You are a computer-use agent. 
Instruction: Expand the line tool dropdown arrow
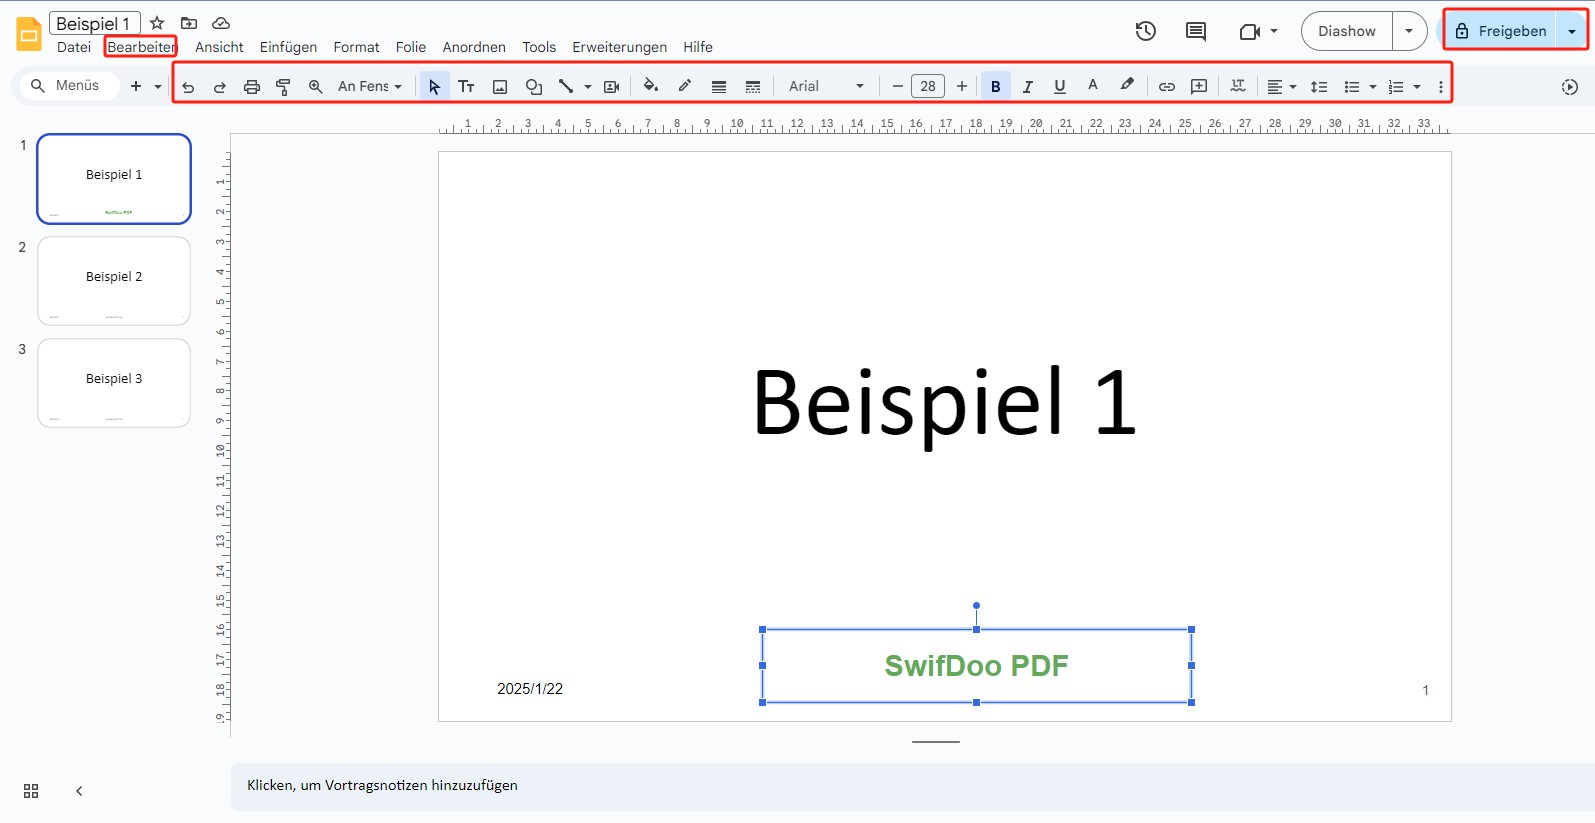click(x=588, y=87)
